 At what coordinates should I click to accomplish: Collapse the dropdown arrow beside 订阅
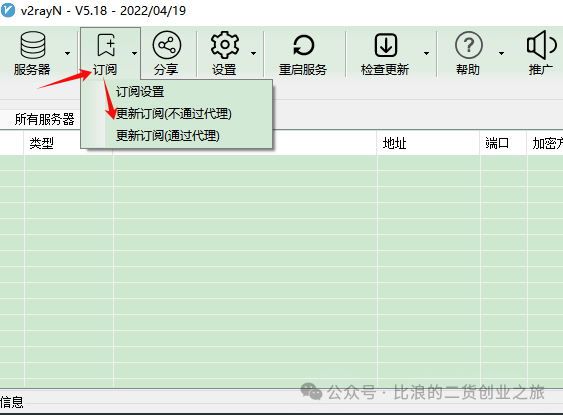coord(134,53)
